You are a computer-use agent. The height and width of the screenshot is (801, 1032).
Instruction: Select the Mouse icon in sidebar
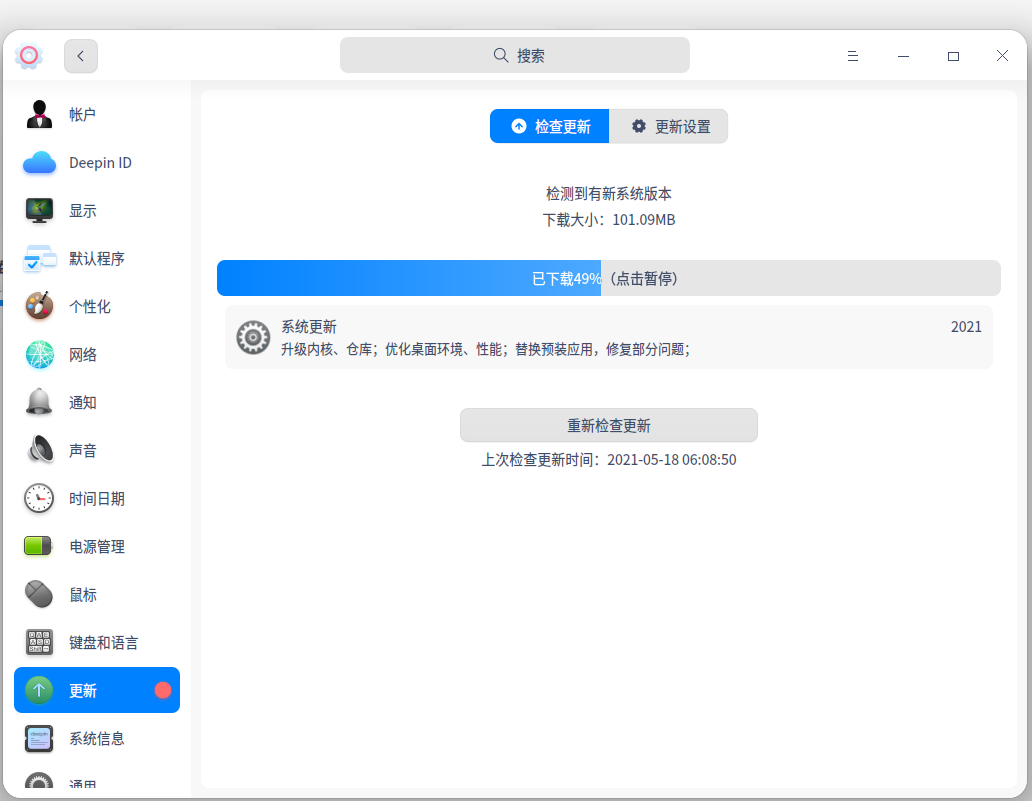[39, 594]
